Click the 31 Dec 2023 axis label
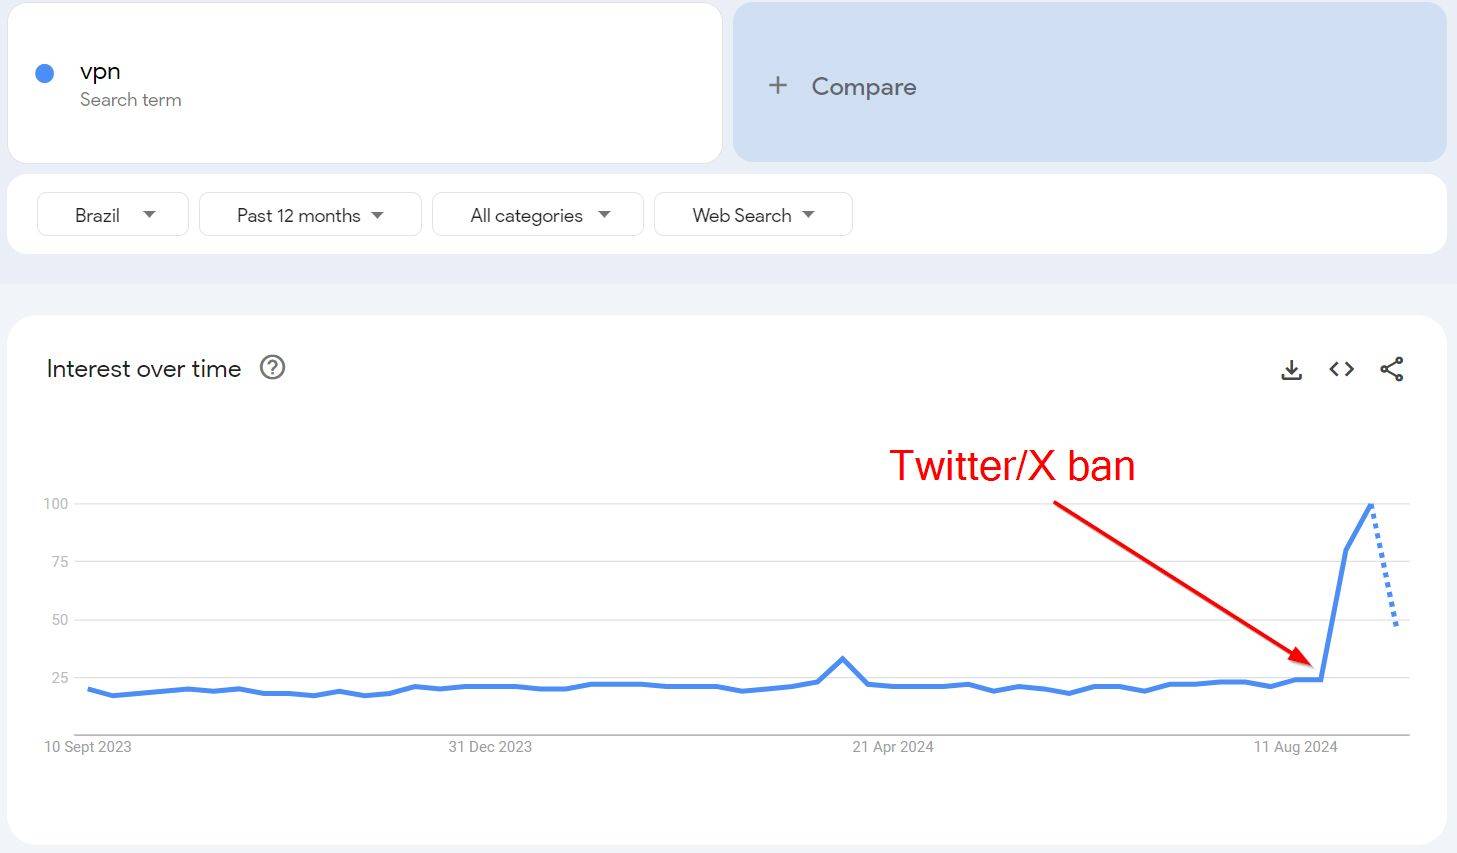1457x853 pixels. (490, 747)
